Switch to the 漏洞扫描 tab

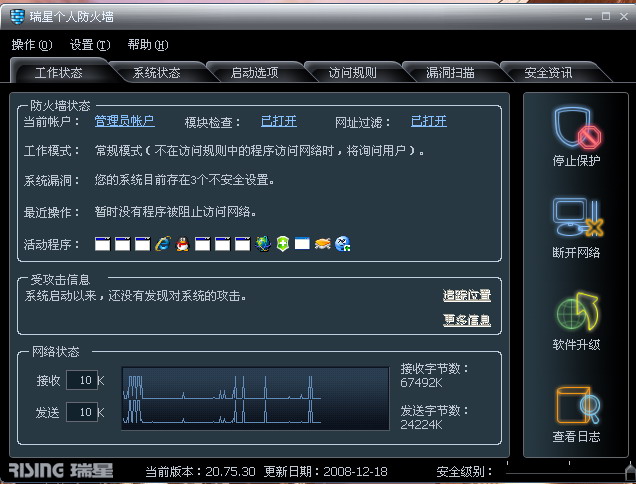tap(450, 73)
